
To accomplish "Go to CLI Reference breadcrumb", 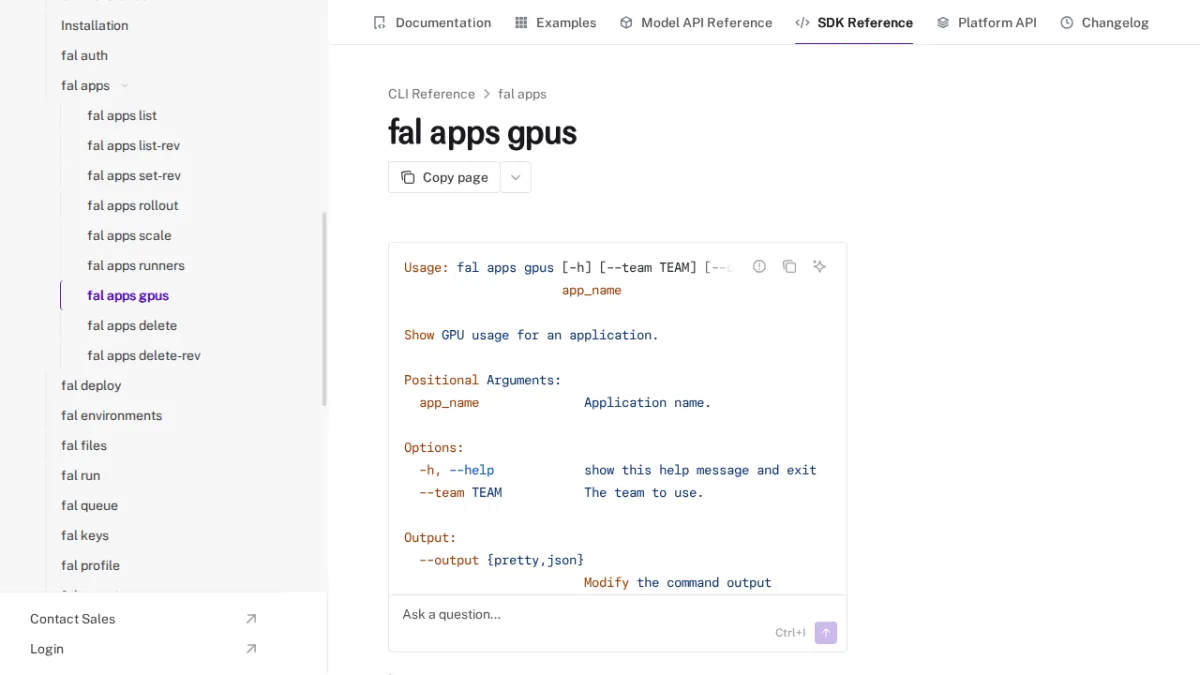I will tap(431, 94).
